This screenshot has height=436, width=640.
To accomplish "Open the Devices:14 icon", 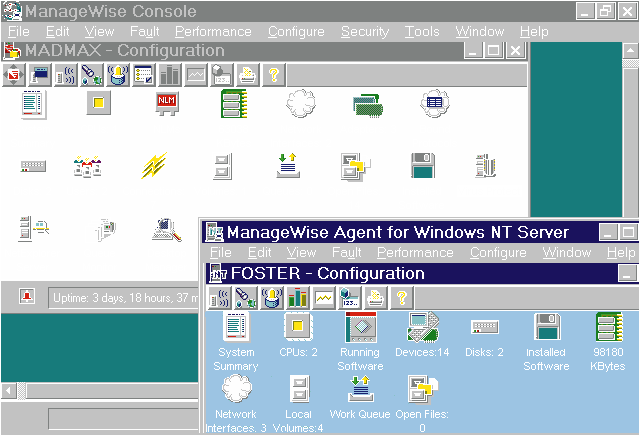I will pyautogui.click(x=423, y=327).
